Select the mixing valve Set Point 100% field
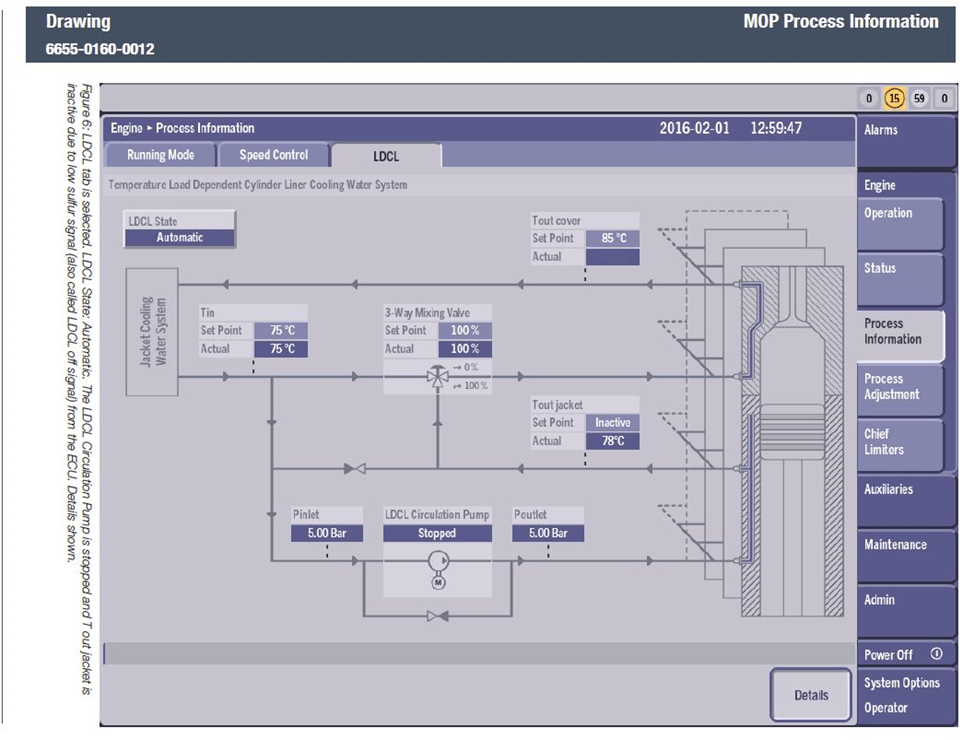The height and width of the screenshot is (740, 975). tap(464, 330)
